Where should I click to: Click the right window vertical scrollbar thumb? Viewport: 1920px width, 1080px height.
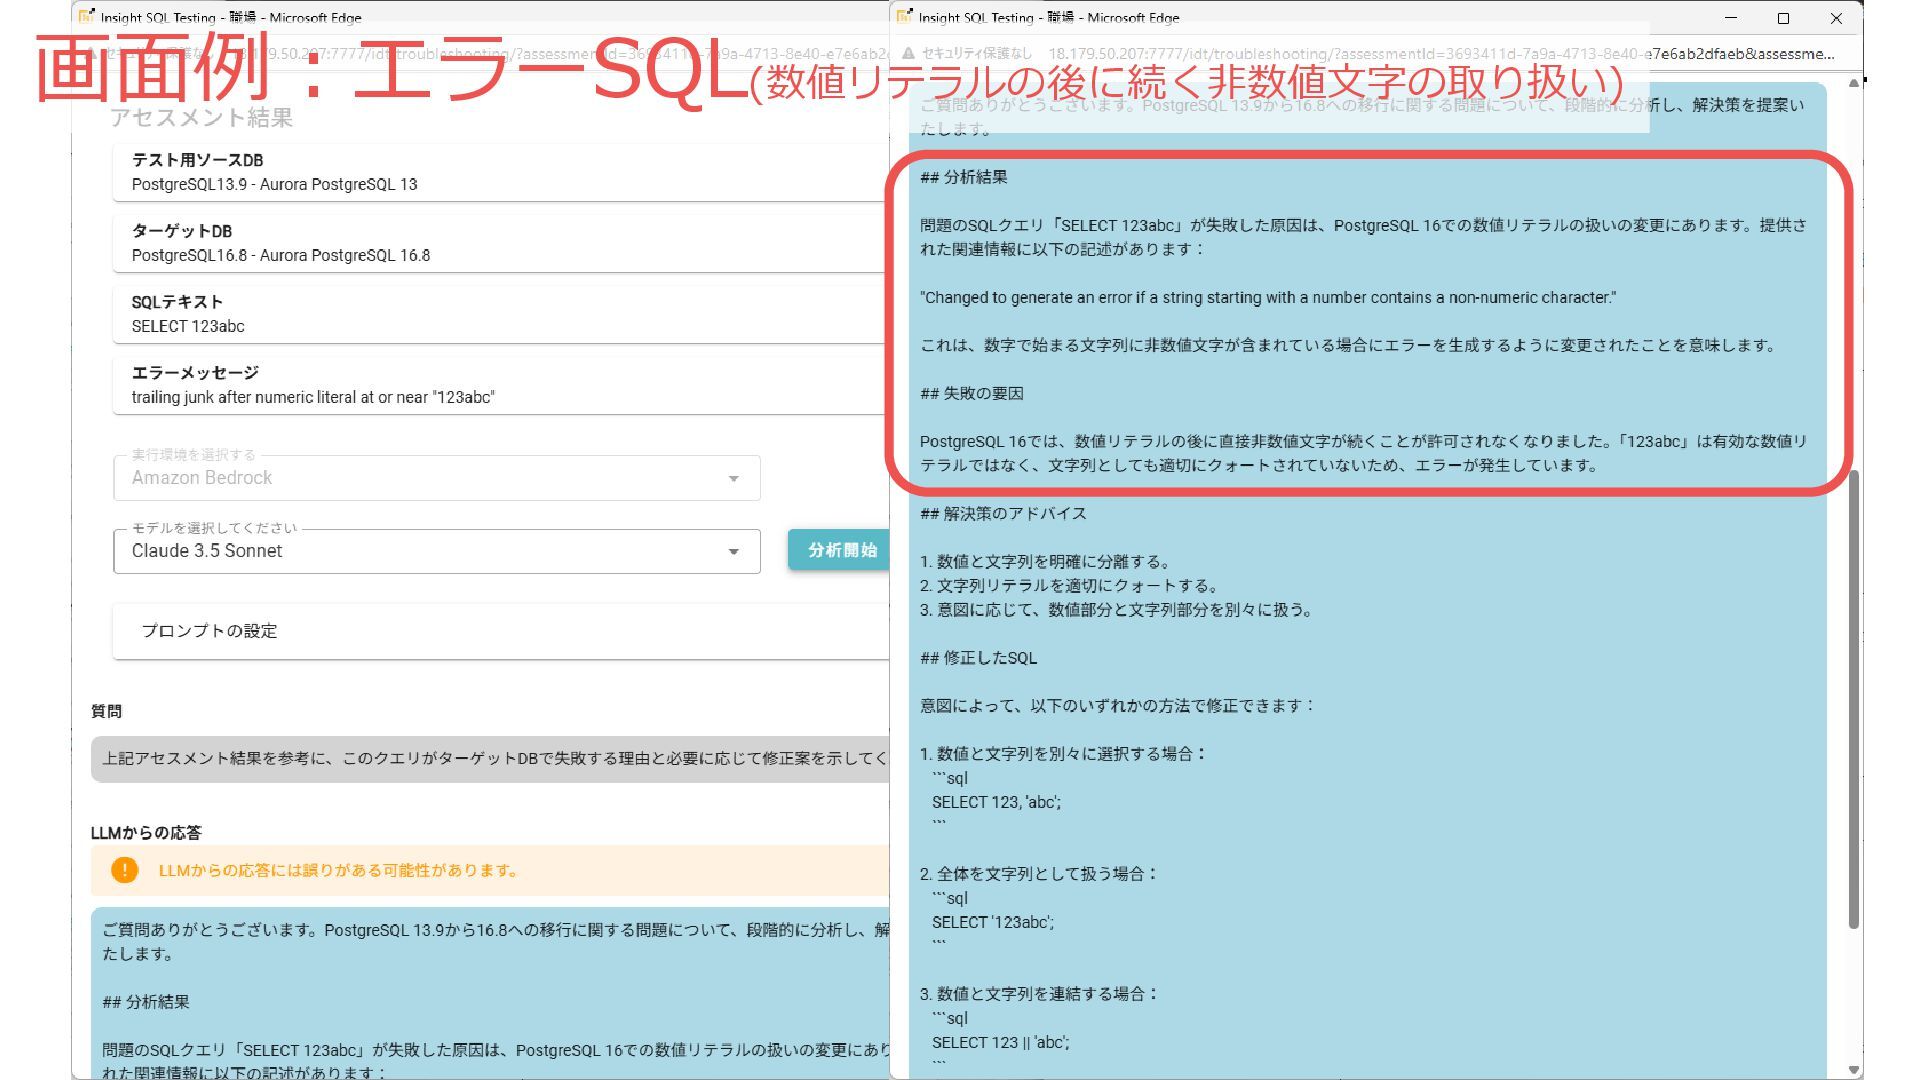1853,700
